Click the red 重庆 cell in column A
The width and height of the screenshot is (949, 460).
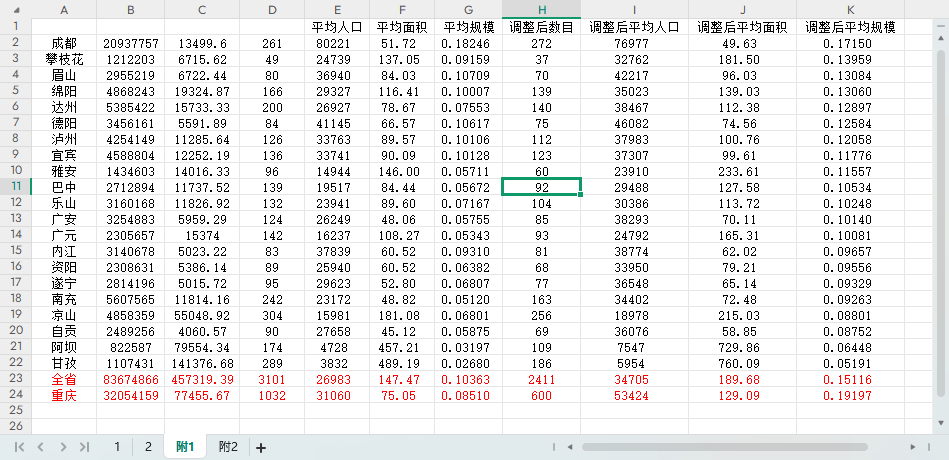pos(64,396)
